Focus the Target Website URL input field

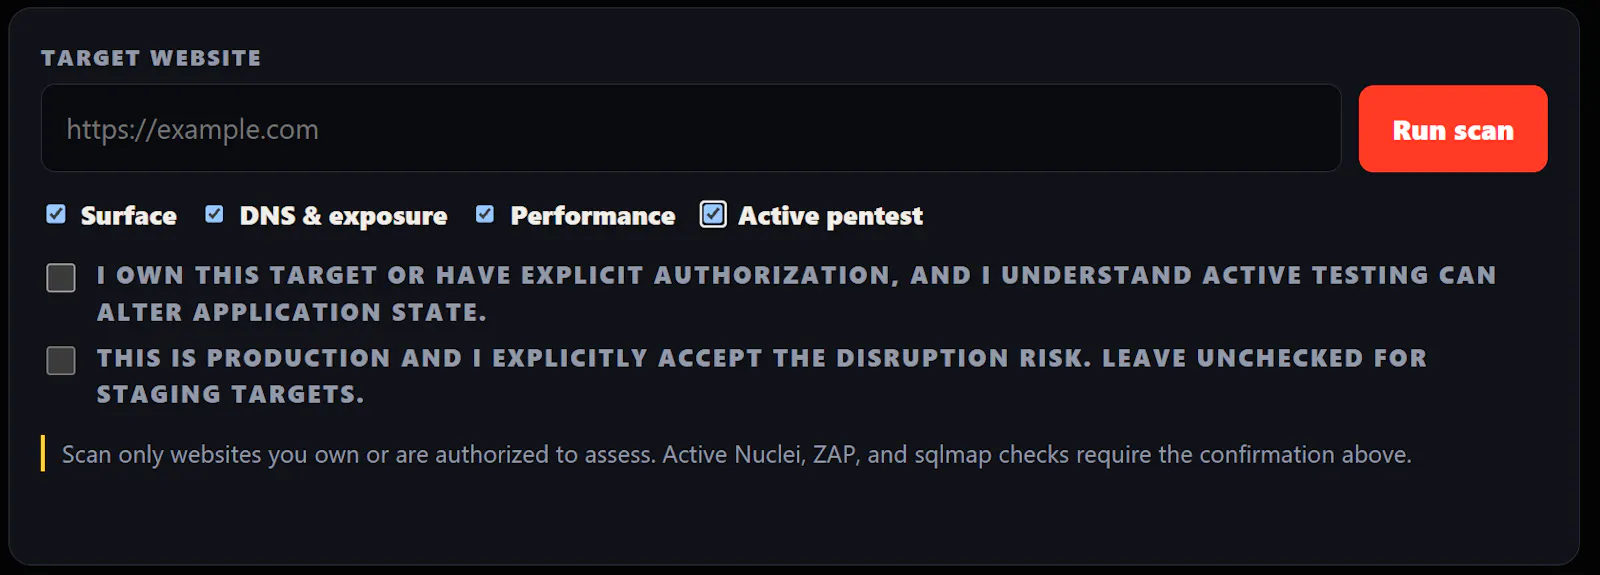691,129
